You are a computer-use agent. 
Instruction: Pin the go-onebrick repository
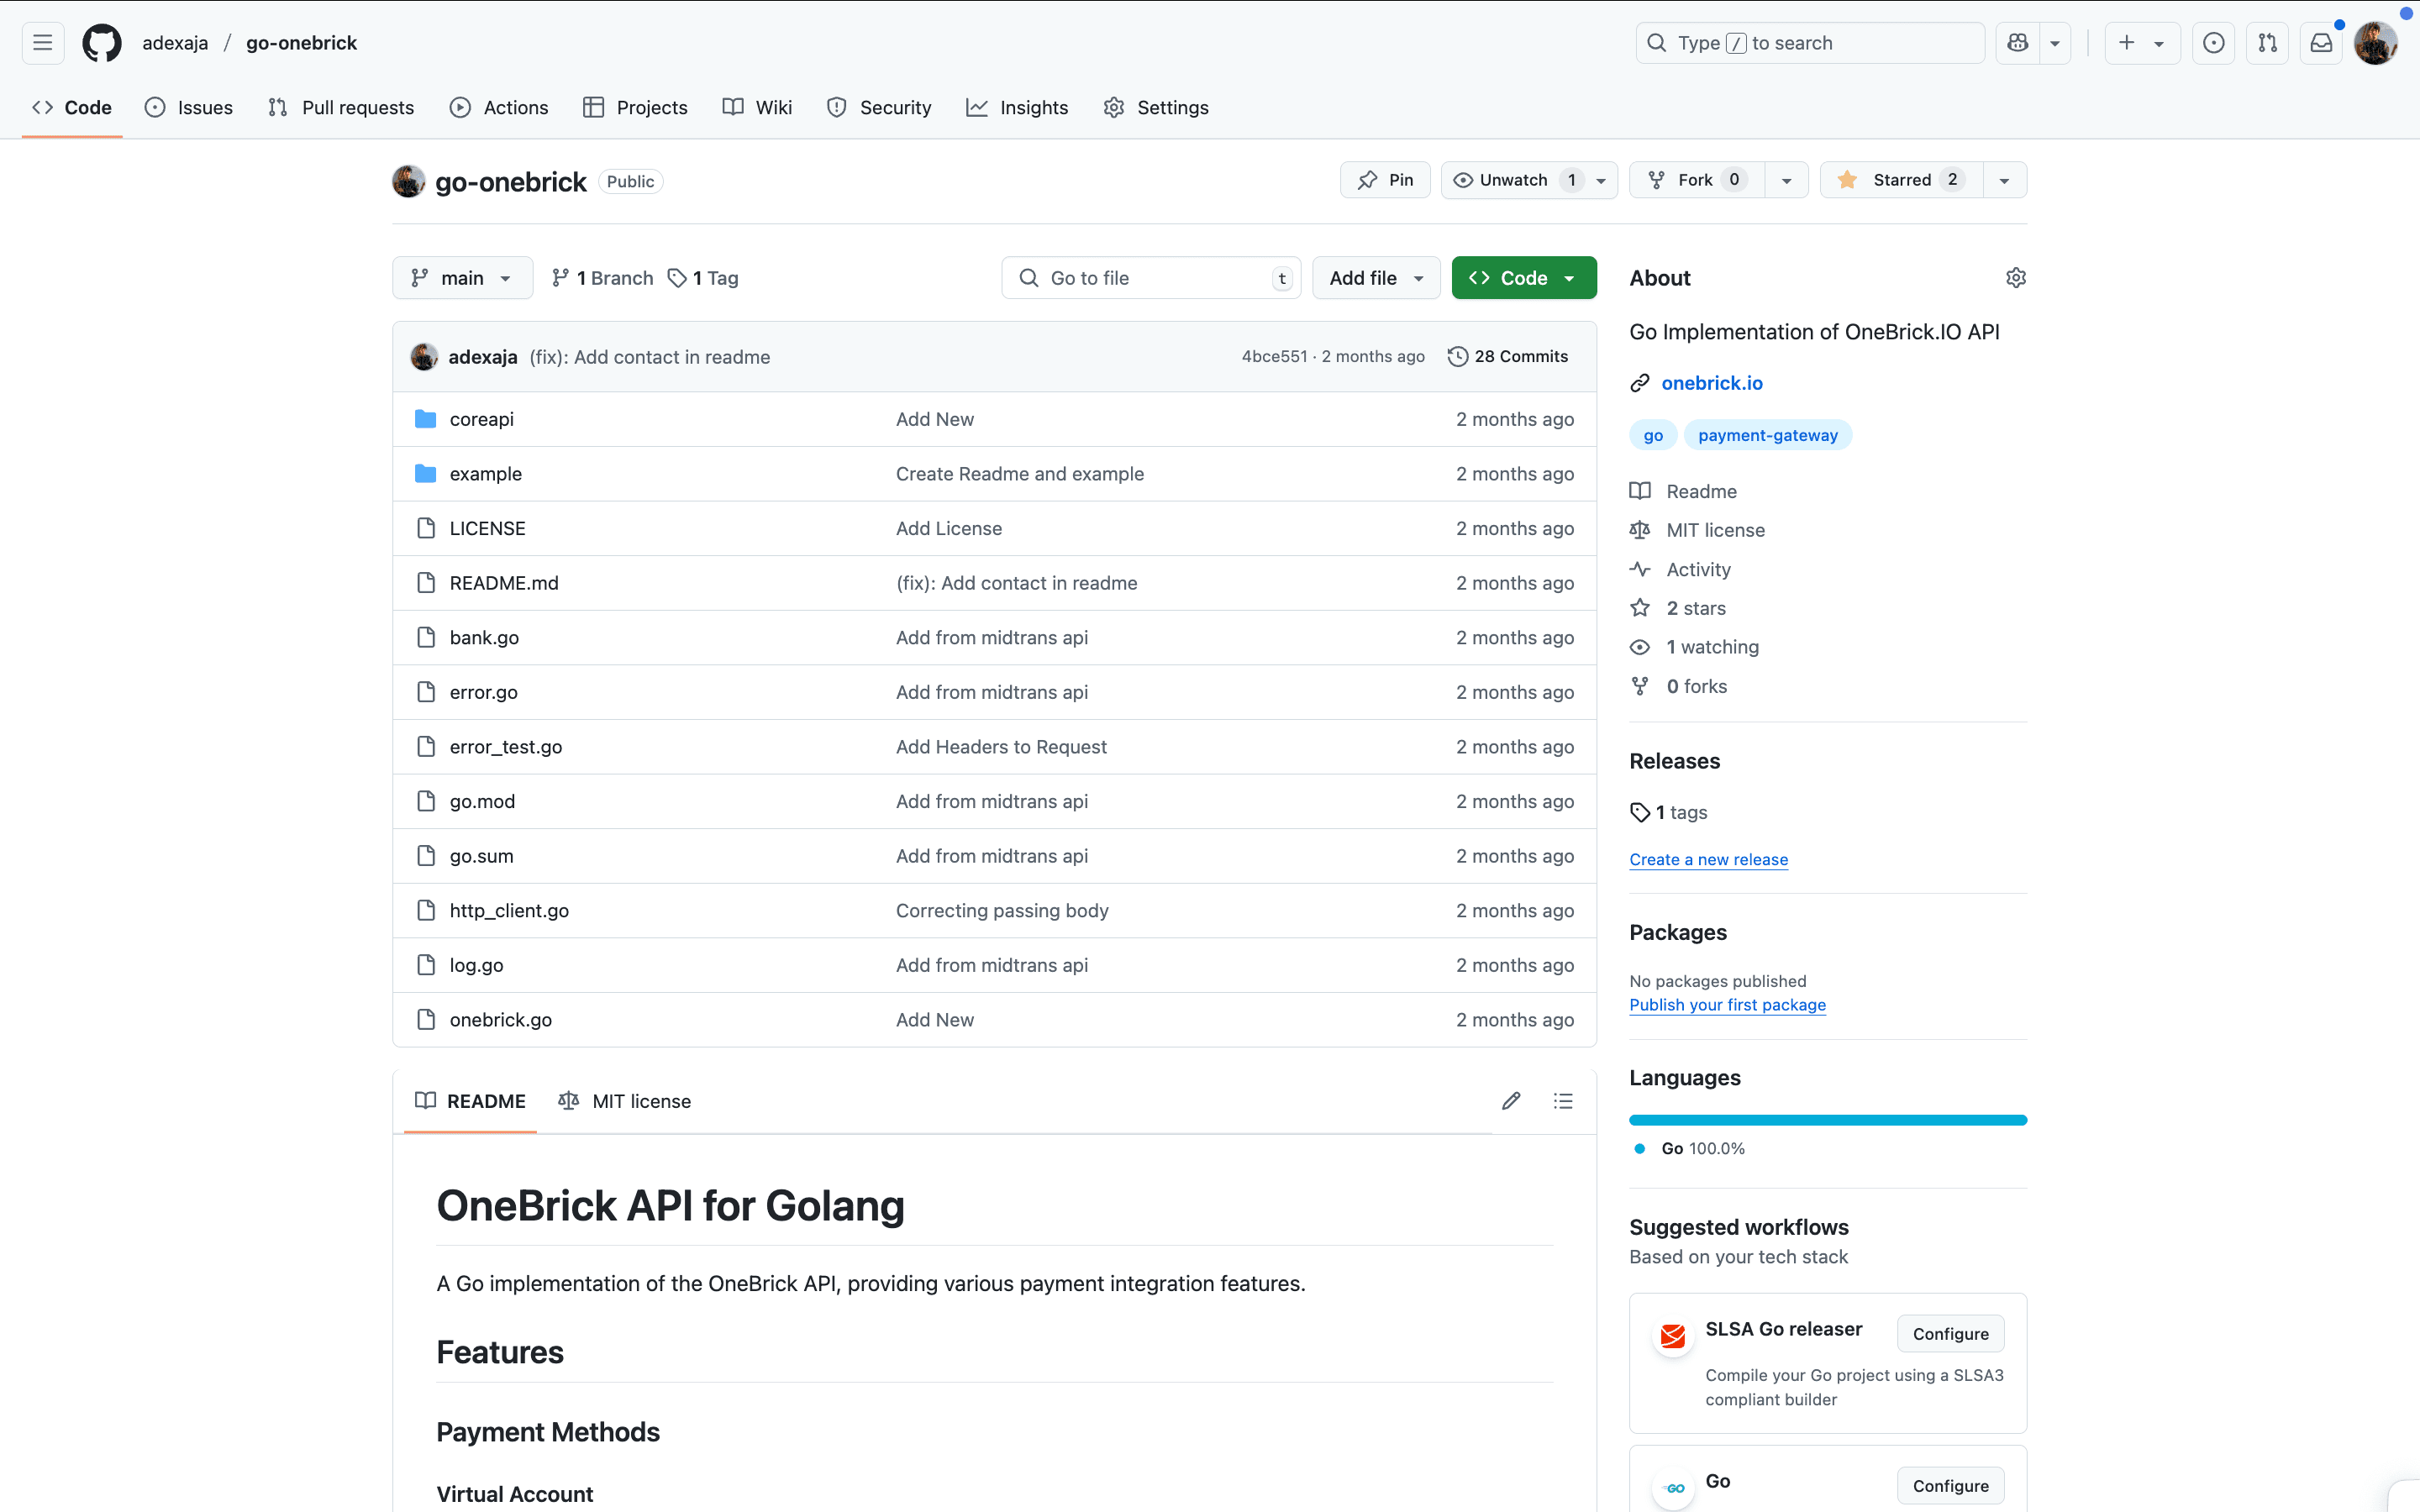[1385, 180]
